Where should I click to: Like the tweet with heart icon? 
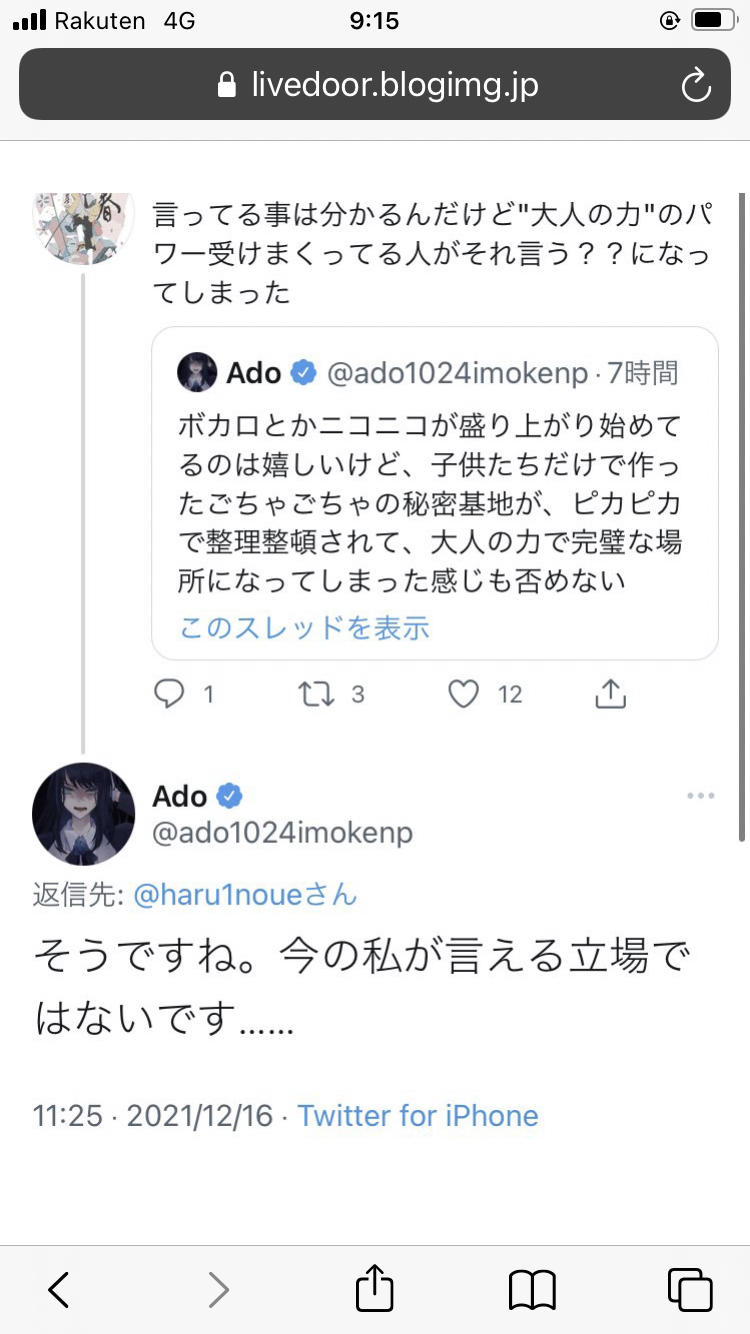click(463, 694)
